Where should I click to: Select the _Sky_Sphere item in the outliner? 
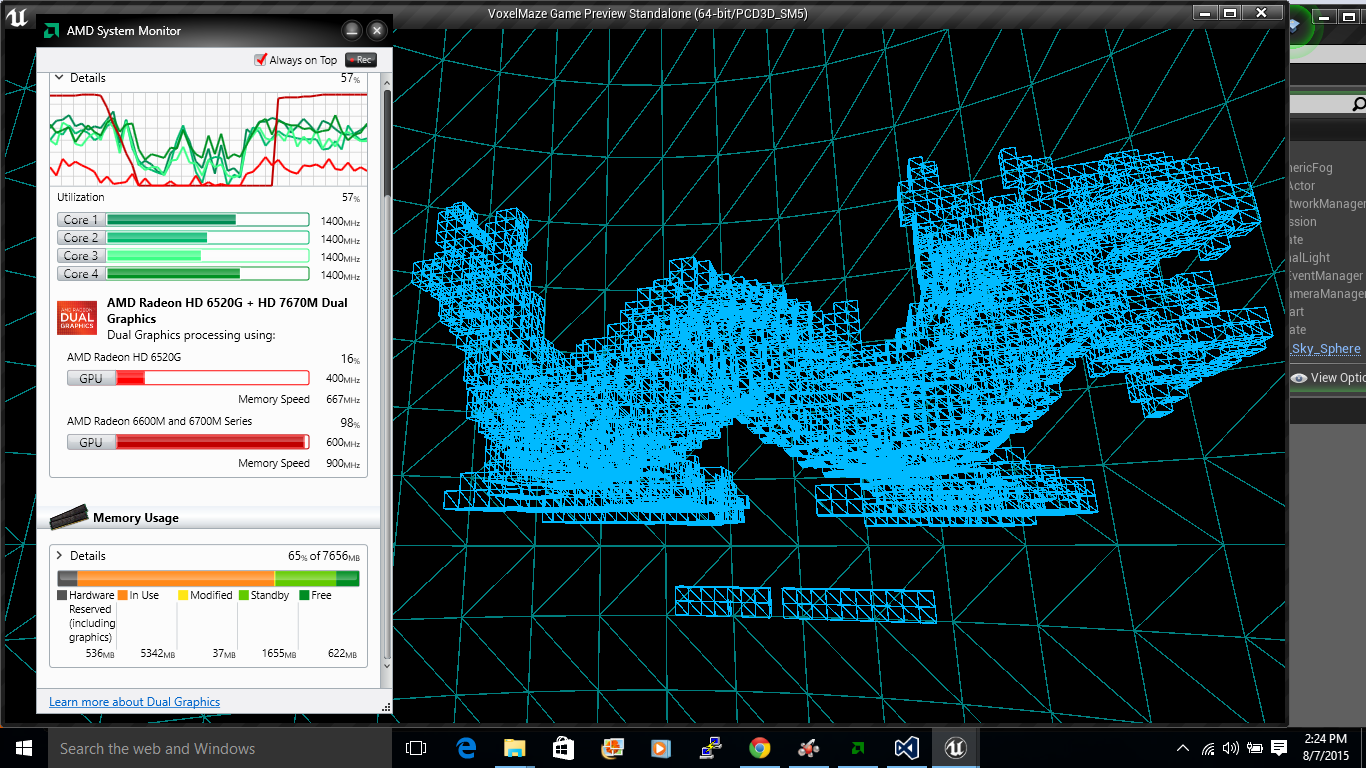(x=1325, y=348)
